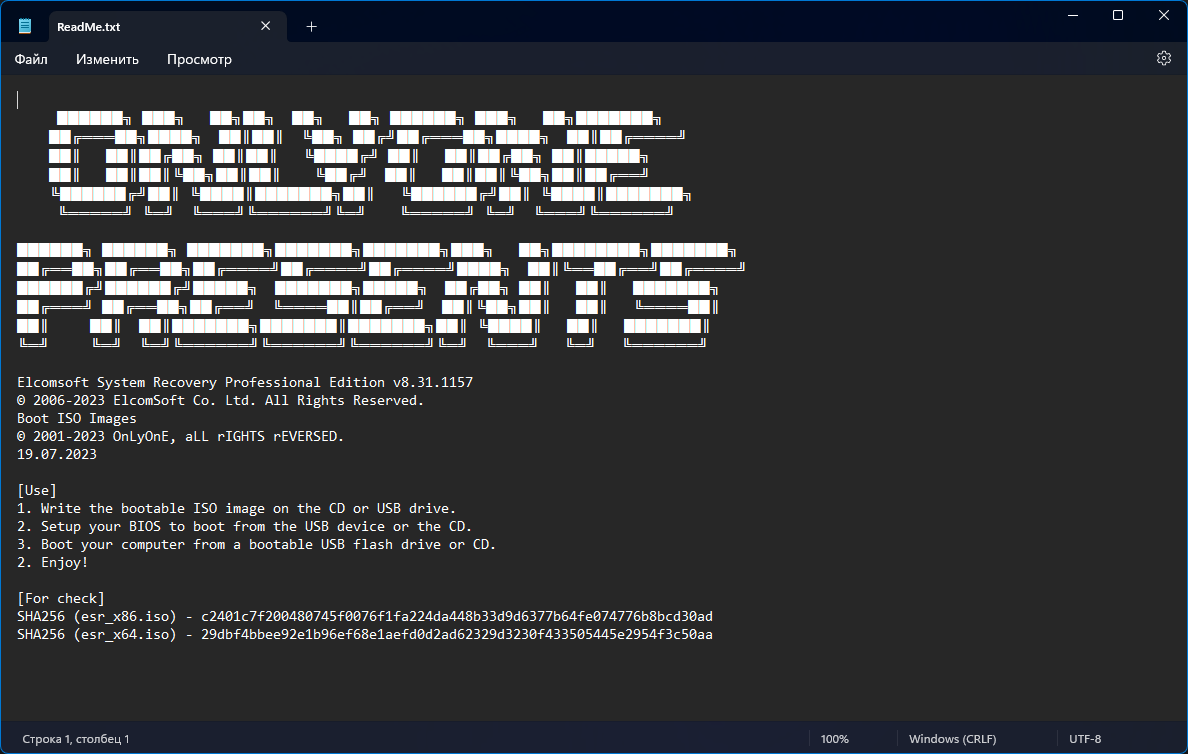1188x754 pixels.
Task: Open the Просмотр menu
Action: (x=199, y=59)
